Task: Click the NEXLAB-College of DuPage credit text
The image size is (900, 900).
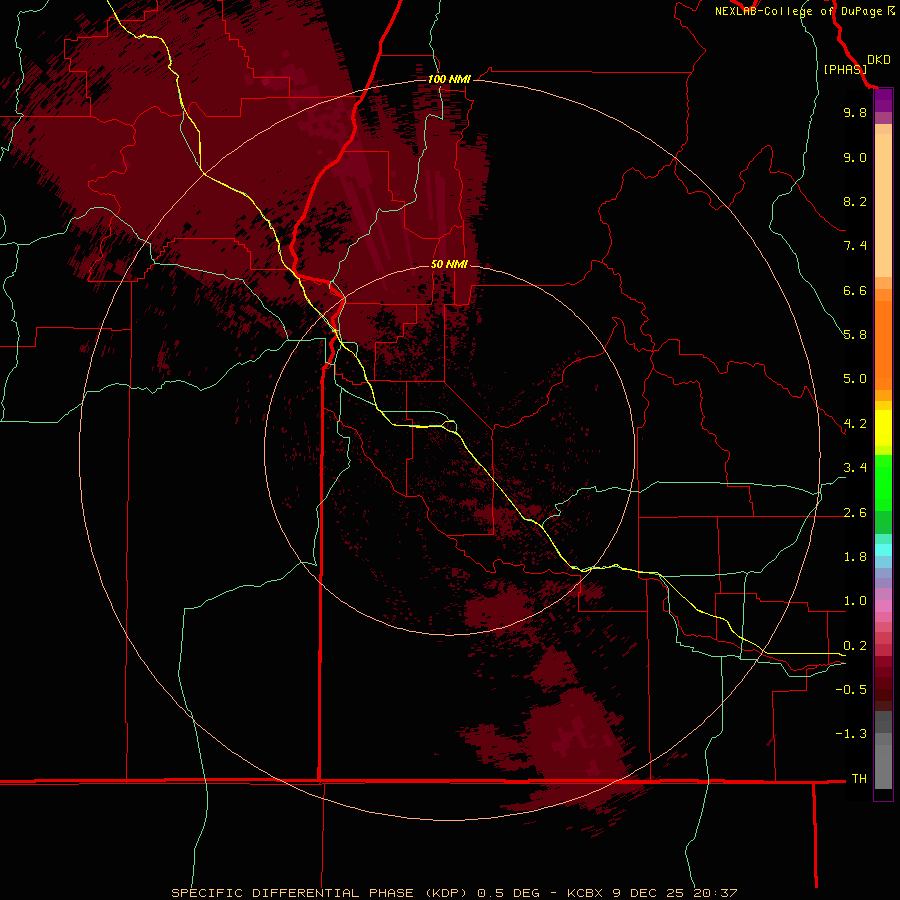Action: coord(799,11)
